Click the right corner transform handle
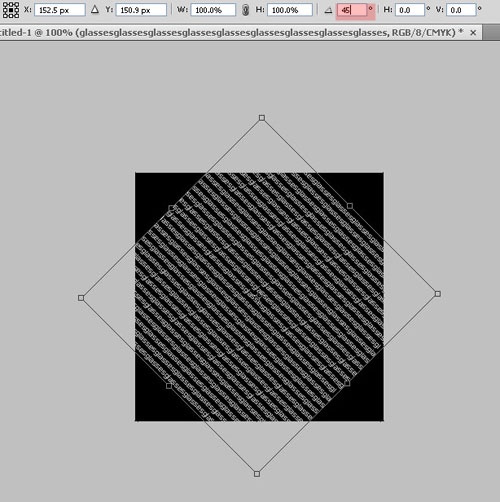Screen dimensions: 500x502 [x=438, y=294]
